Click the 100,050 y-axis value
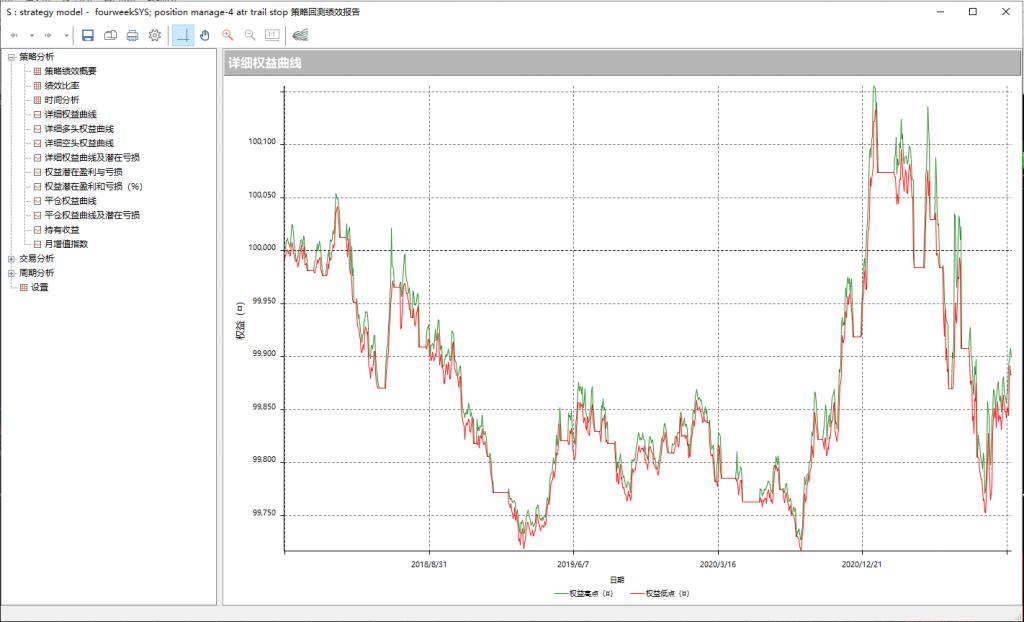Screen dimensions: 1024x622 pyautogui.click(x=264, y=195)
